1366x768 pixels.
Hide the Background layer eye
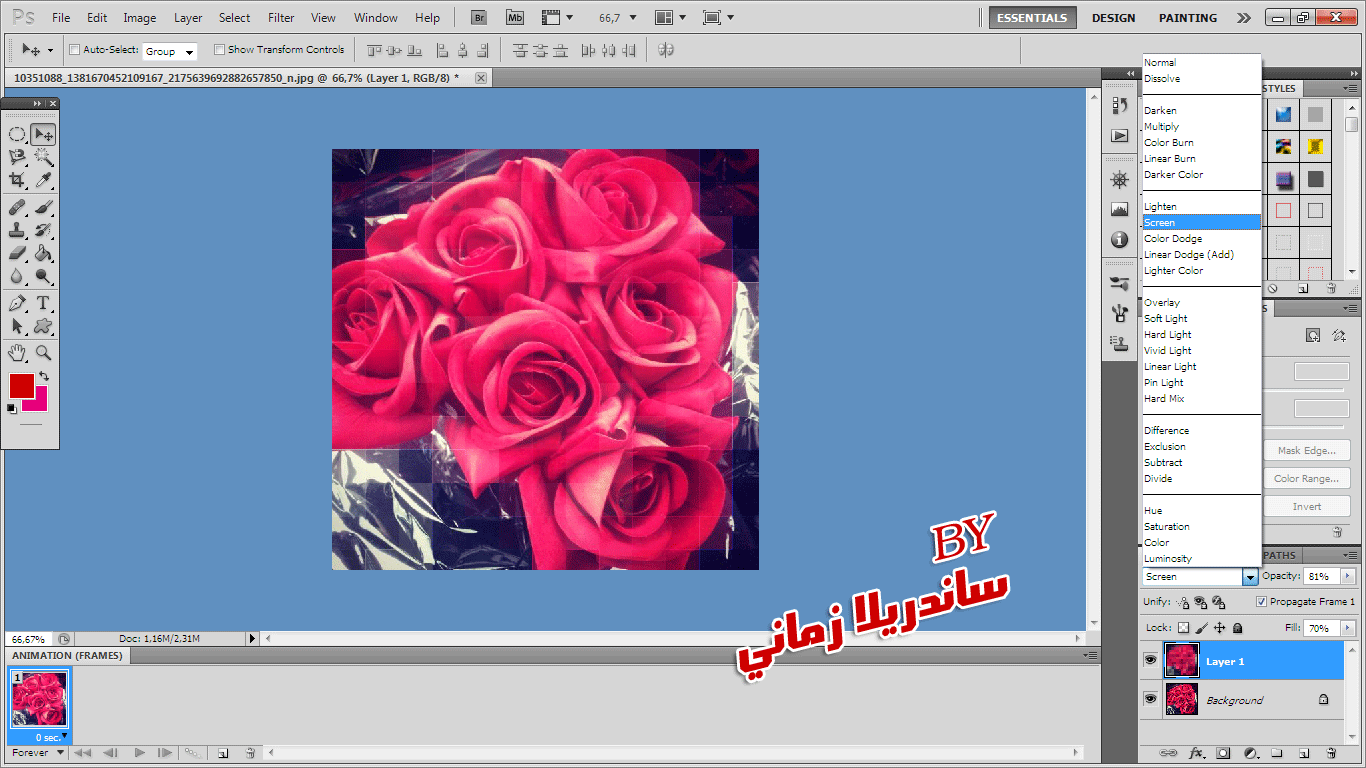pyautogui.click(x=1150, y=699)
